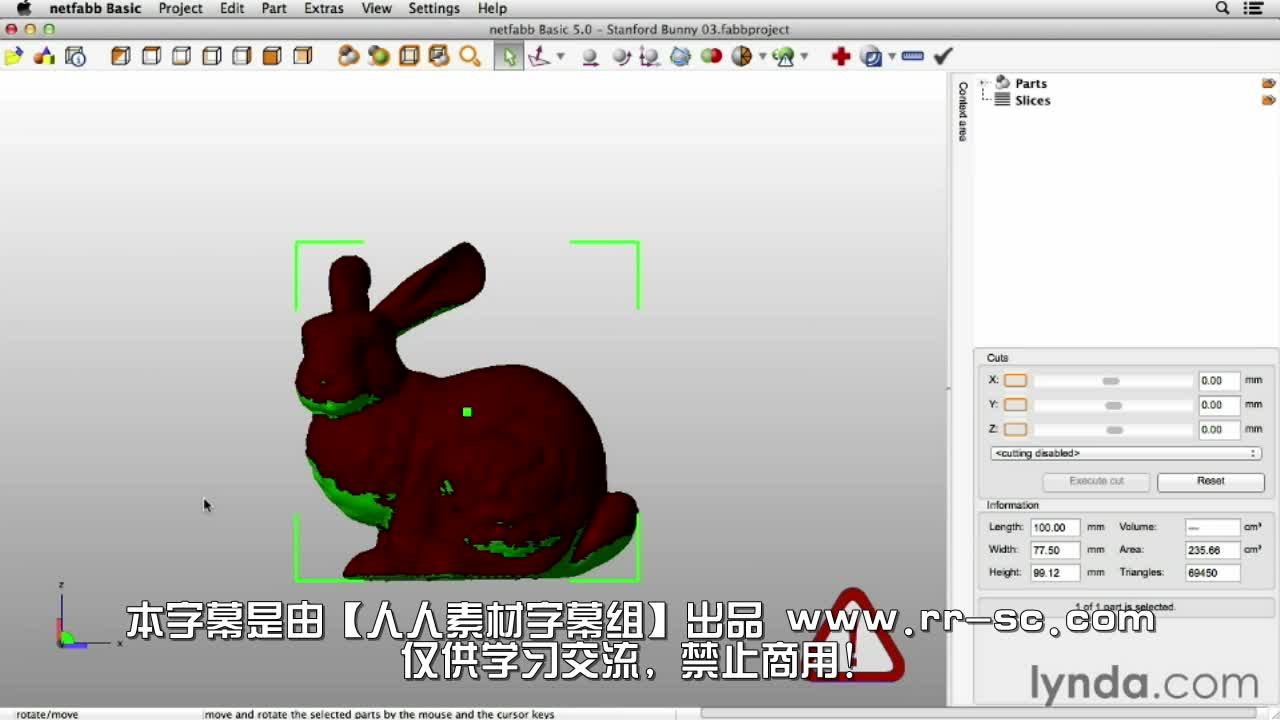The width and height of the screenshot is (1280, 720).
Task: Click the orange icon beside Parts row
Action: 1268,83
